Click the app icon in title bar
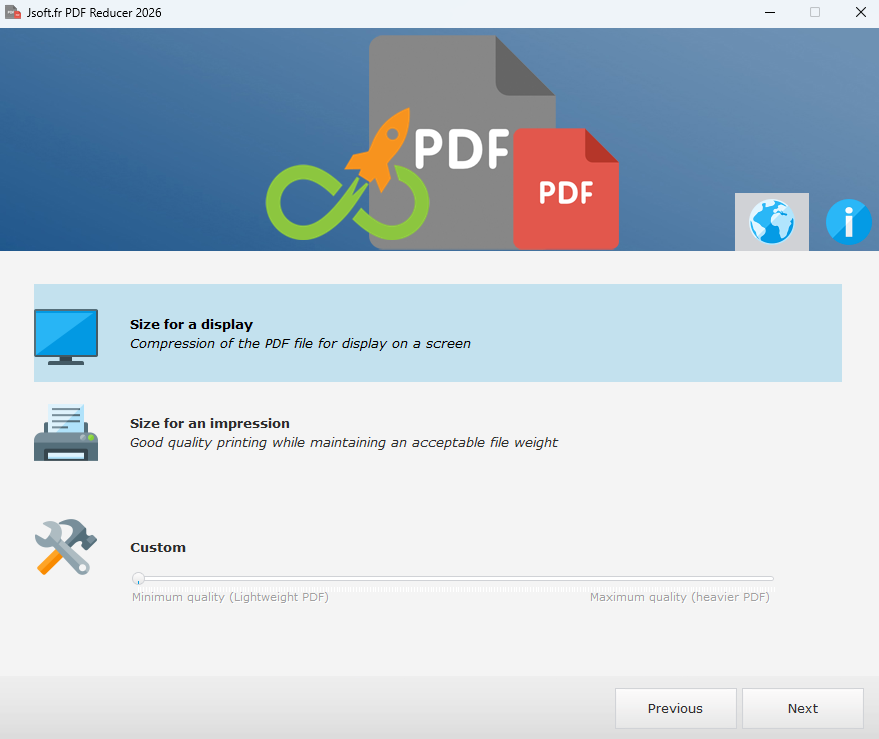Viewport: 879px width, 739px height. tap(13, 13)
